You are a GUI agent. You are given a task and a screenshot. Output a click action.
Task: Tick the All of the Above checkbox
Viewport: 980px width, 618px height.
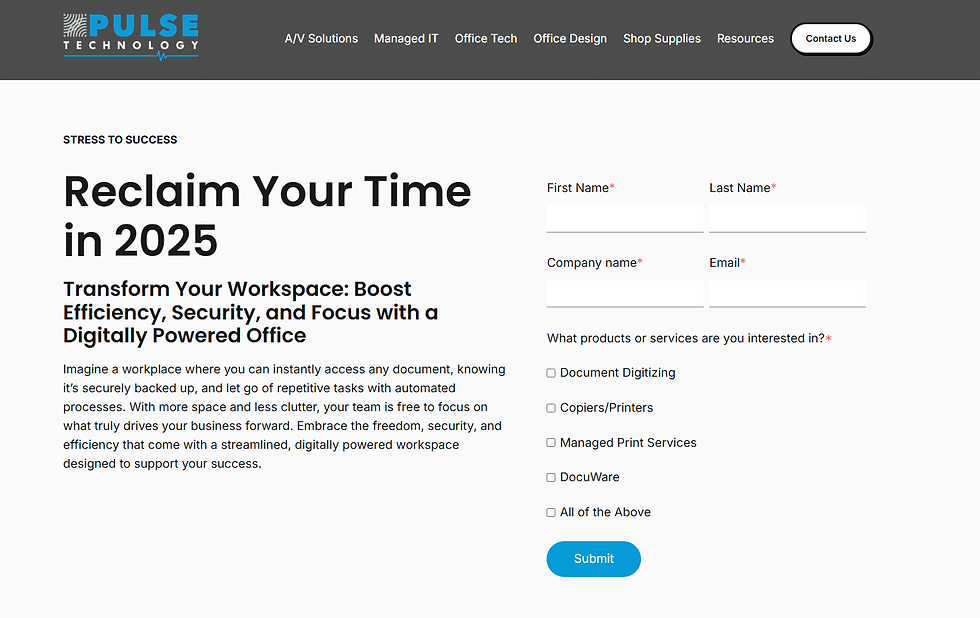coord(550,512)
